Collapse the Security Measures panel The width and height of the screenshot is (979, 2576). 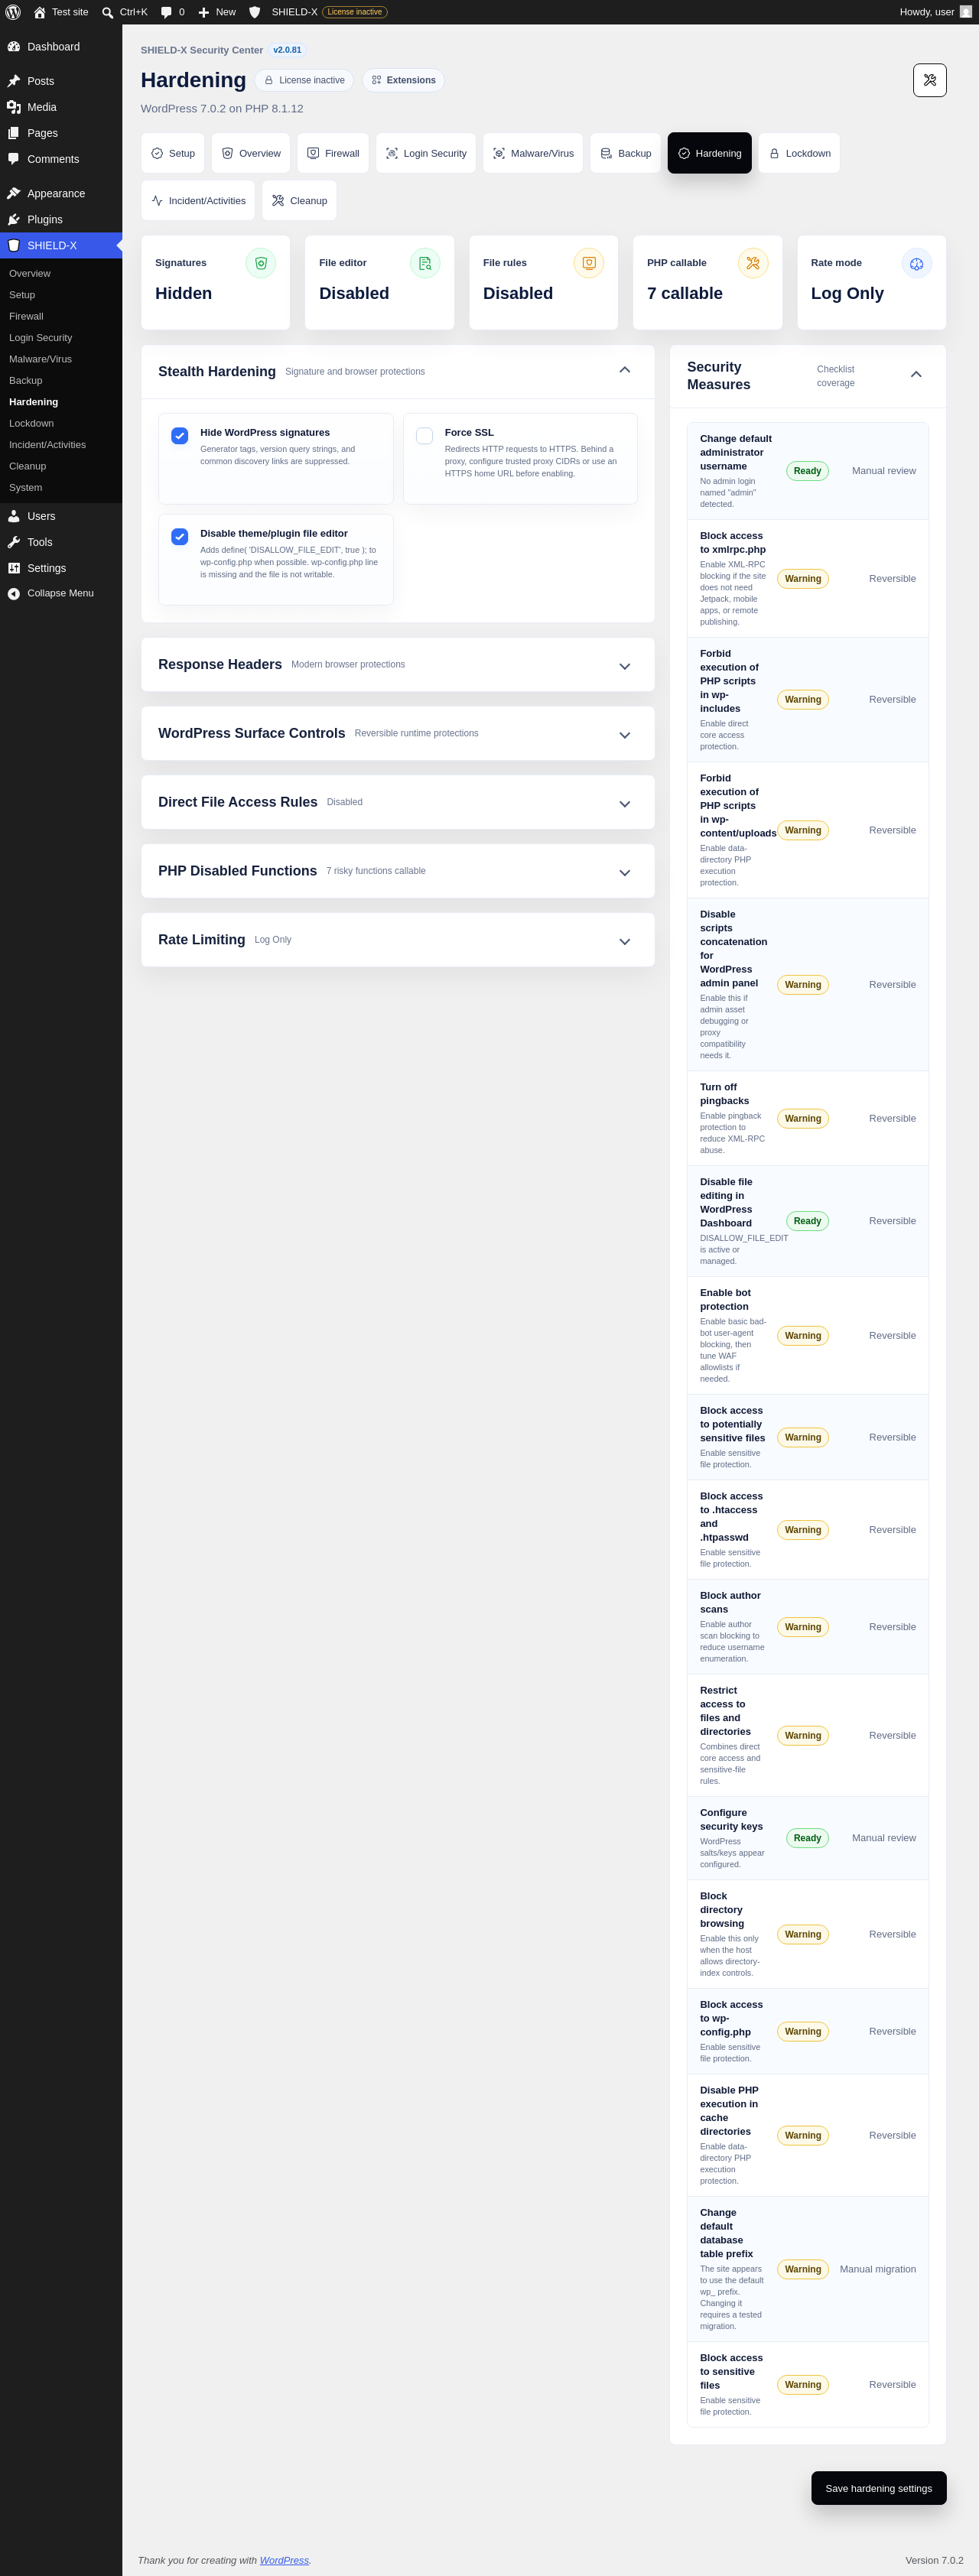click(916, 374)
